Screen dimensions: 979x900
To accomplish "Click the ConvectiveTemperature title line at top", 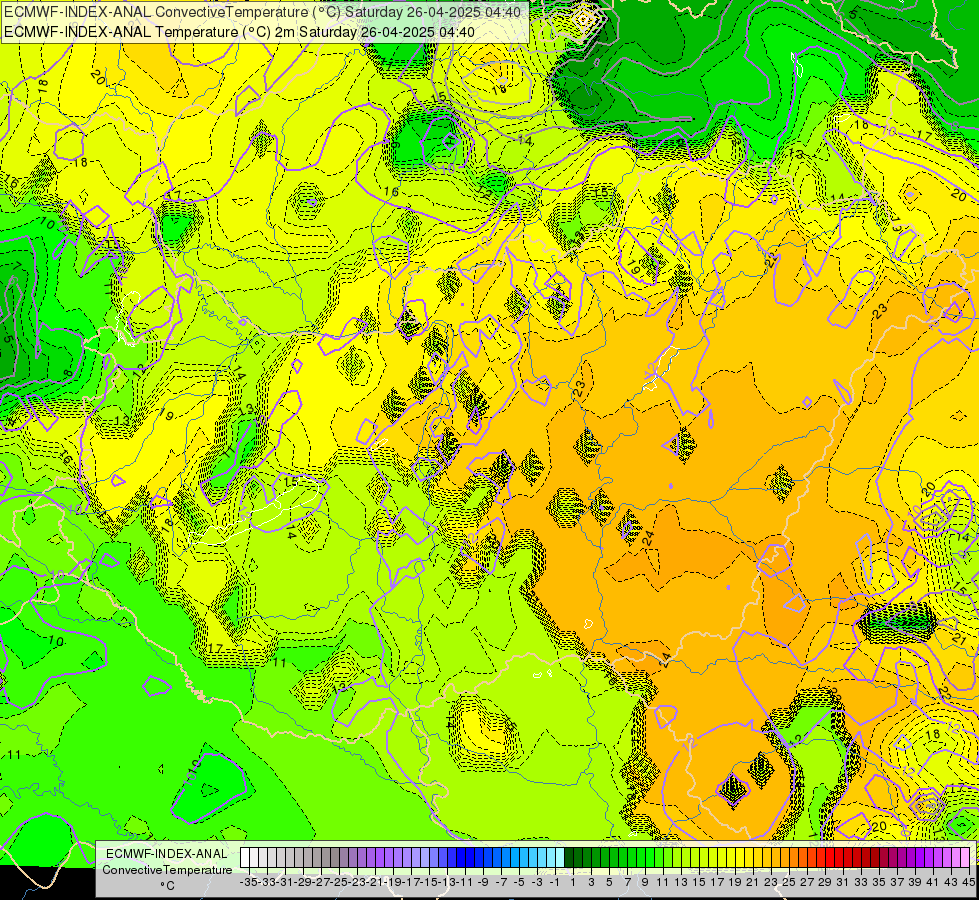I will pyautogui.click(x=262, y=12).
